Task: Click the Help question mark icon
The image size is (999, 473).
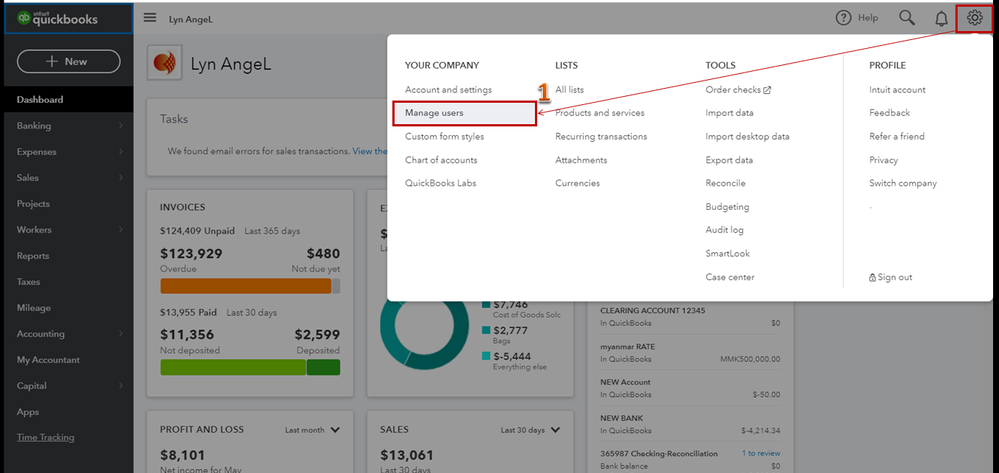Action: click(x=844, y=18)
